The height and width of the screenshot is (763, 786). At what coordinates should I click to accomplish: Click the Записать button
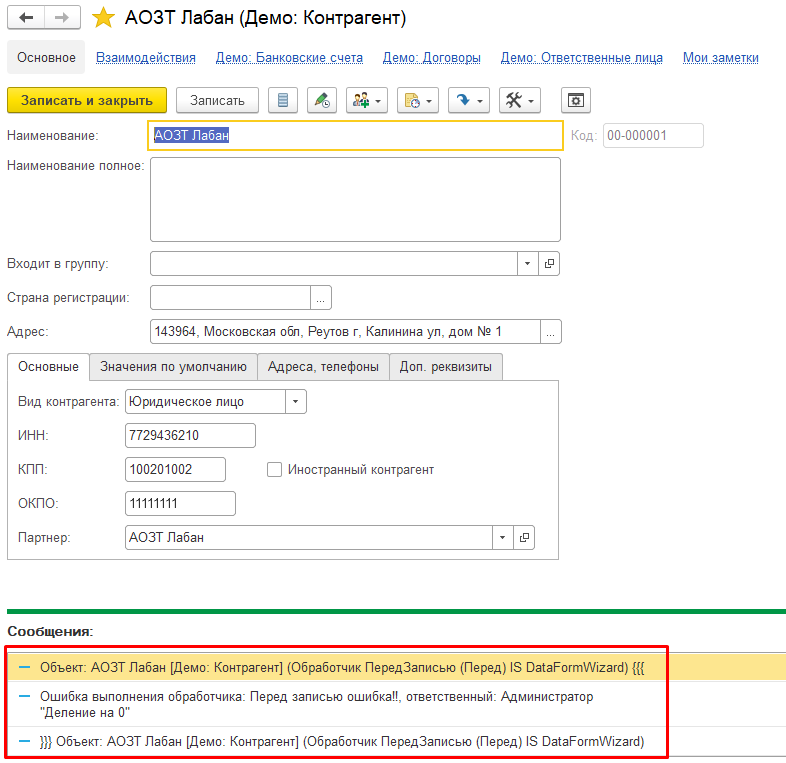(217, 100)
